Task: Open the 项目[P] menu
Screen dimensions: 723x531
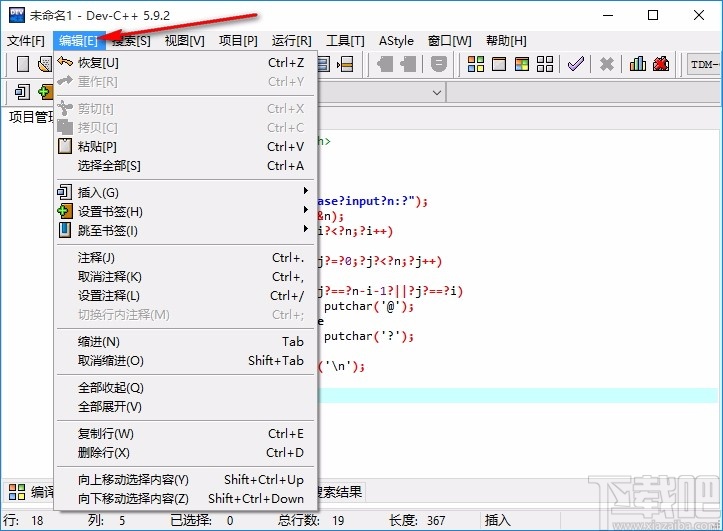Action: point(238,41)
